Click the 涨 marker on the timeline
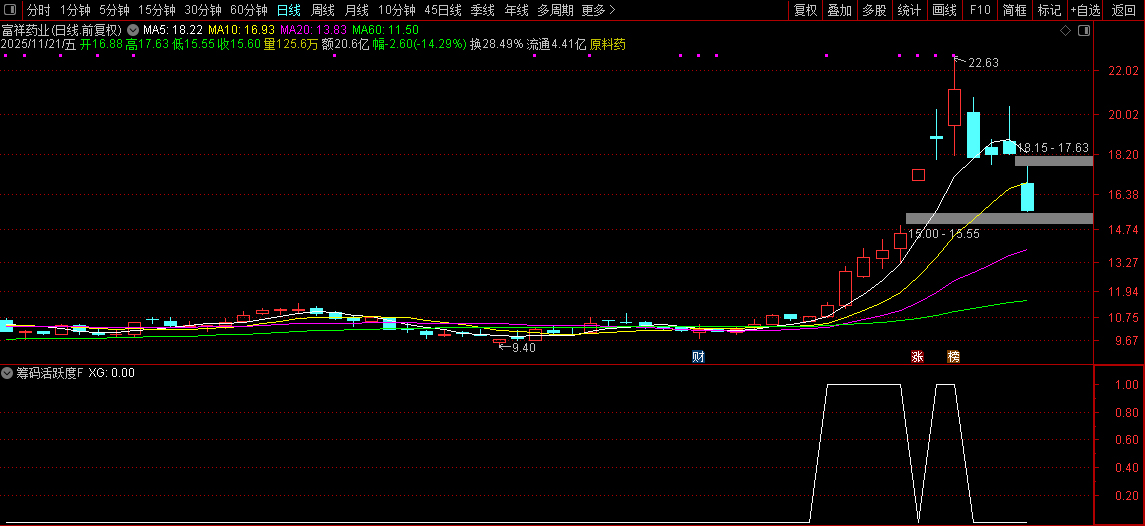This screenshot has height=526, width=1145. [917, 356]
